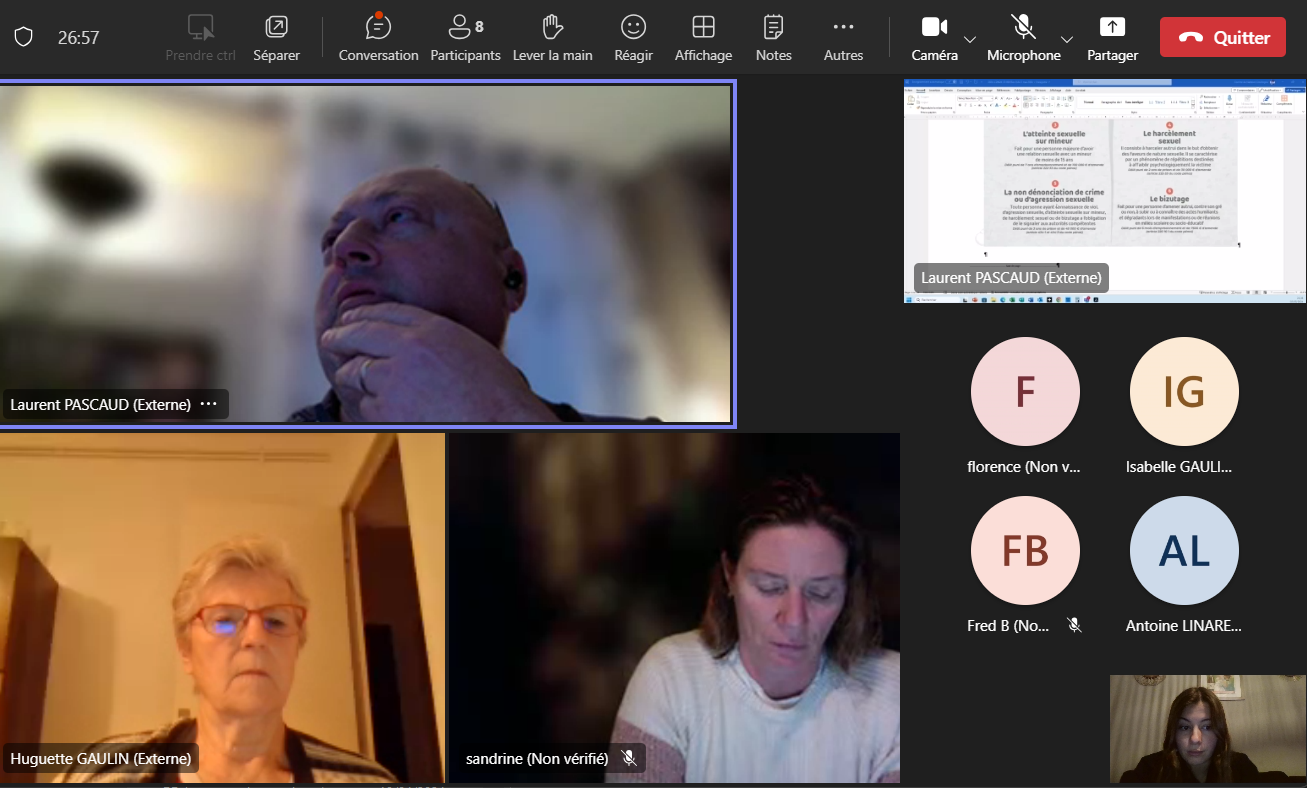Open the Conversation chat panel
This screenshot has width=1307, height=788.
pos(378,38)
